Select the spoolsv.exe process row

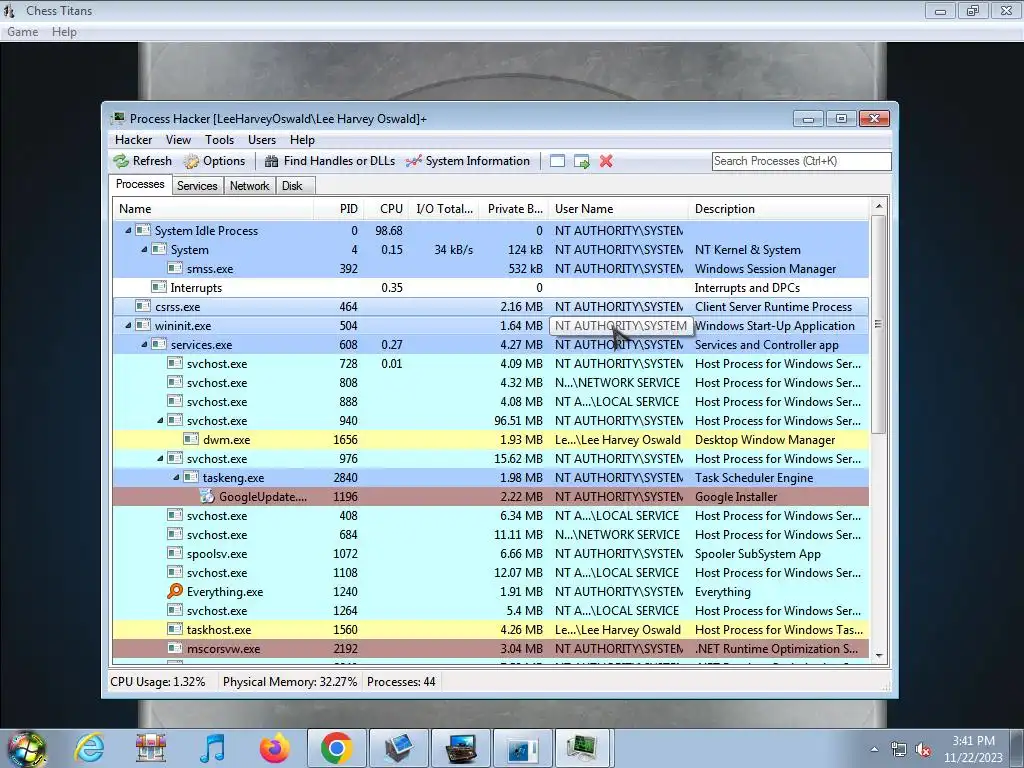491,554
